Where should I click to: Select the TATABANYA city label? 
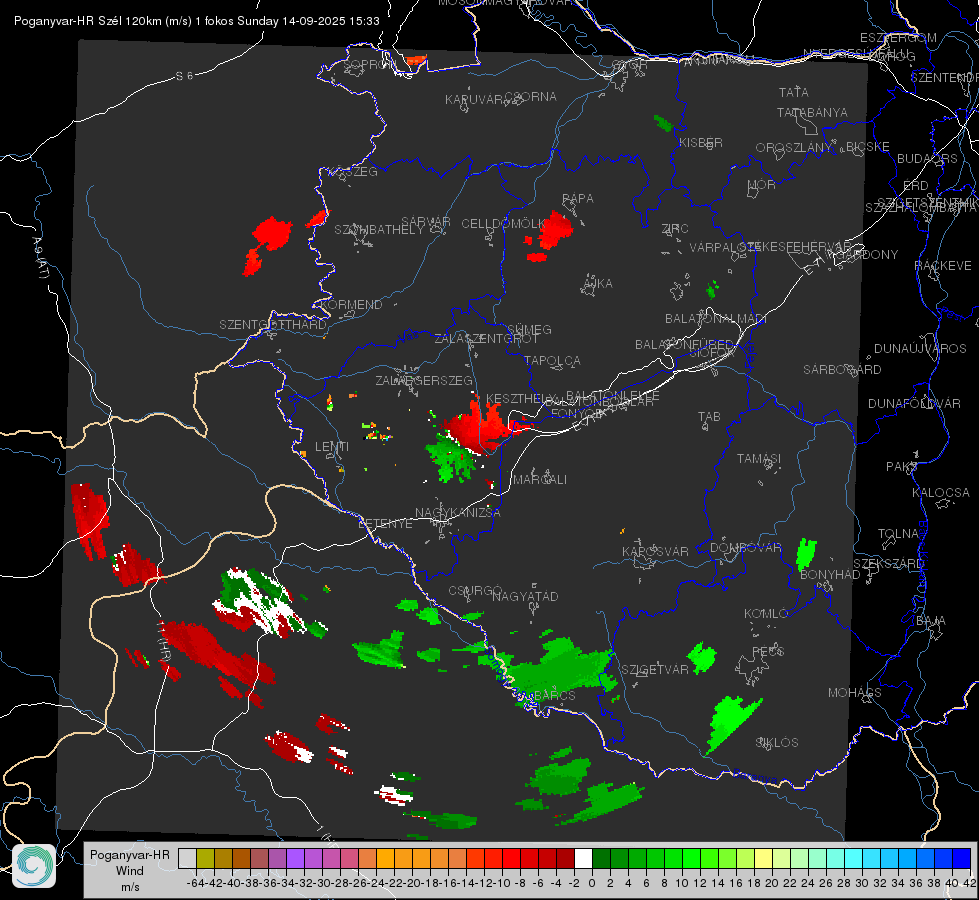click(x=812, y=112)
